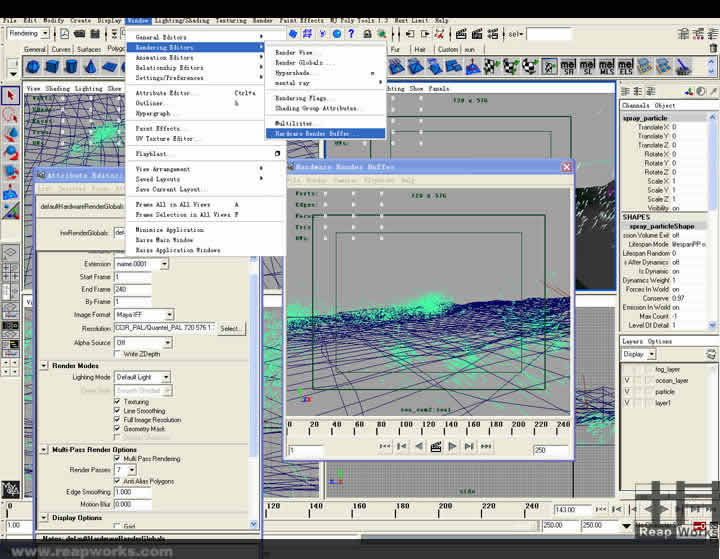720x559 pixels.
Task: Toggle Multi Pass Rendering checkbox
Action: click(117, 458)
